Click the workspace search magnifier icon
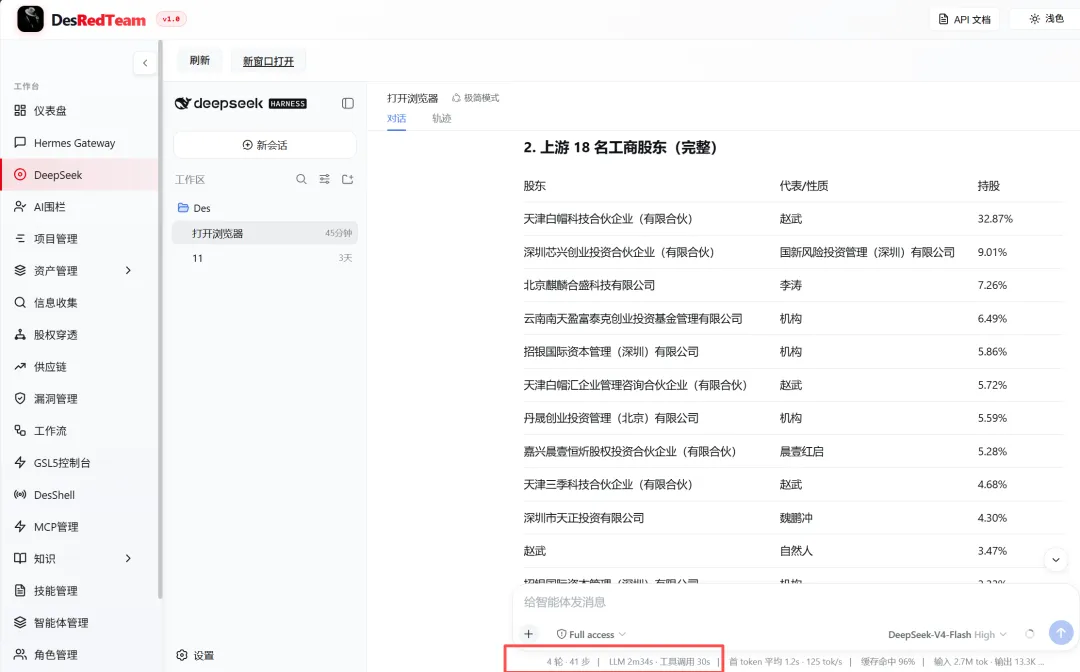 (301, 179)
